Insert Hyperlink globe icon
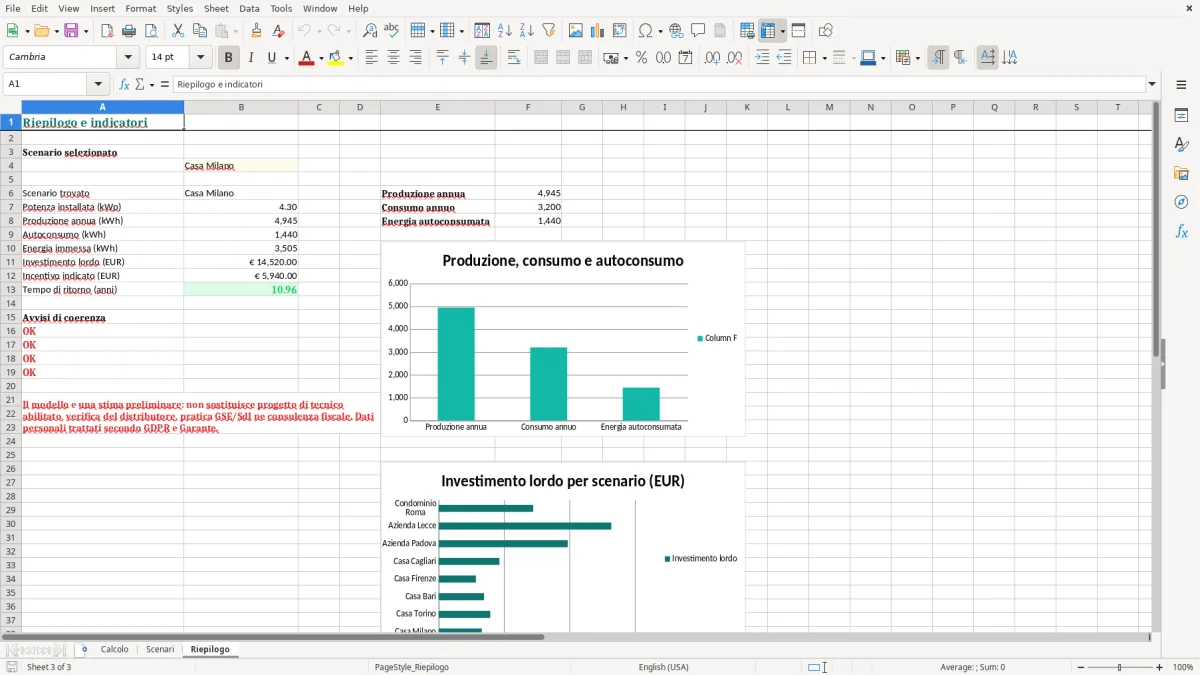Image resolution: width=1200 pixels, height=675 pixels. click(677, 31)
